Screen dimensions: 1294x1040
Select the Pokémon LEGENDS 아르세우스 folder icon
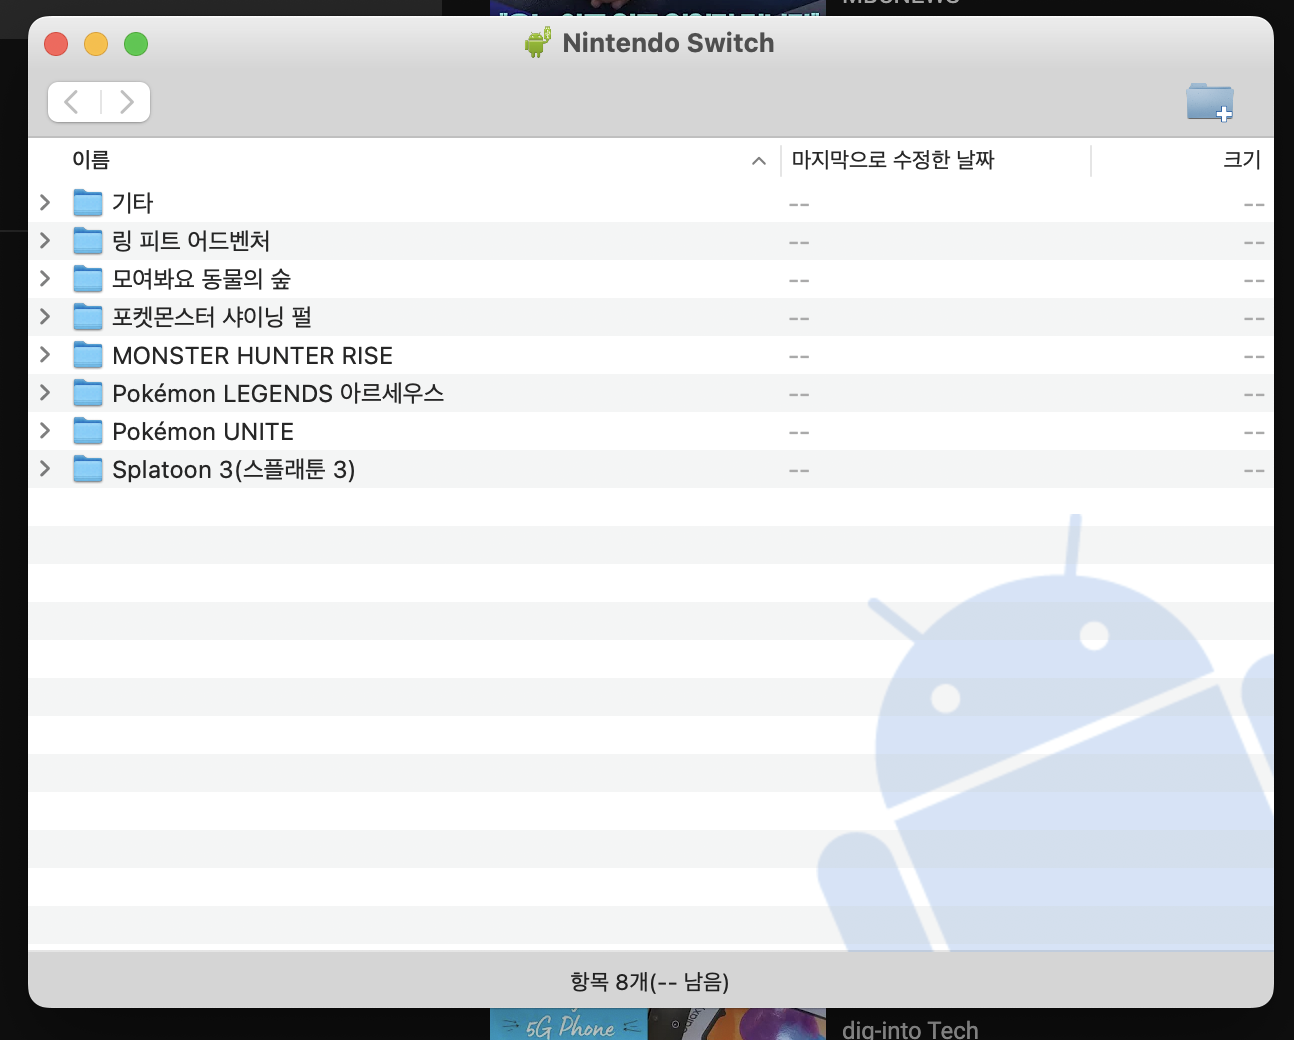tap(88, 393)
